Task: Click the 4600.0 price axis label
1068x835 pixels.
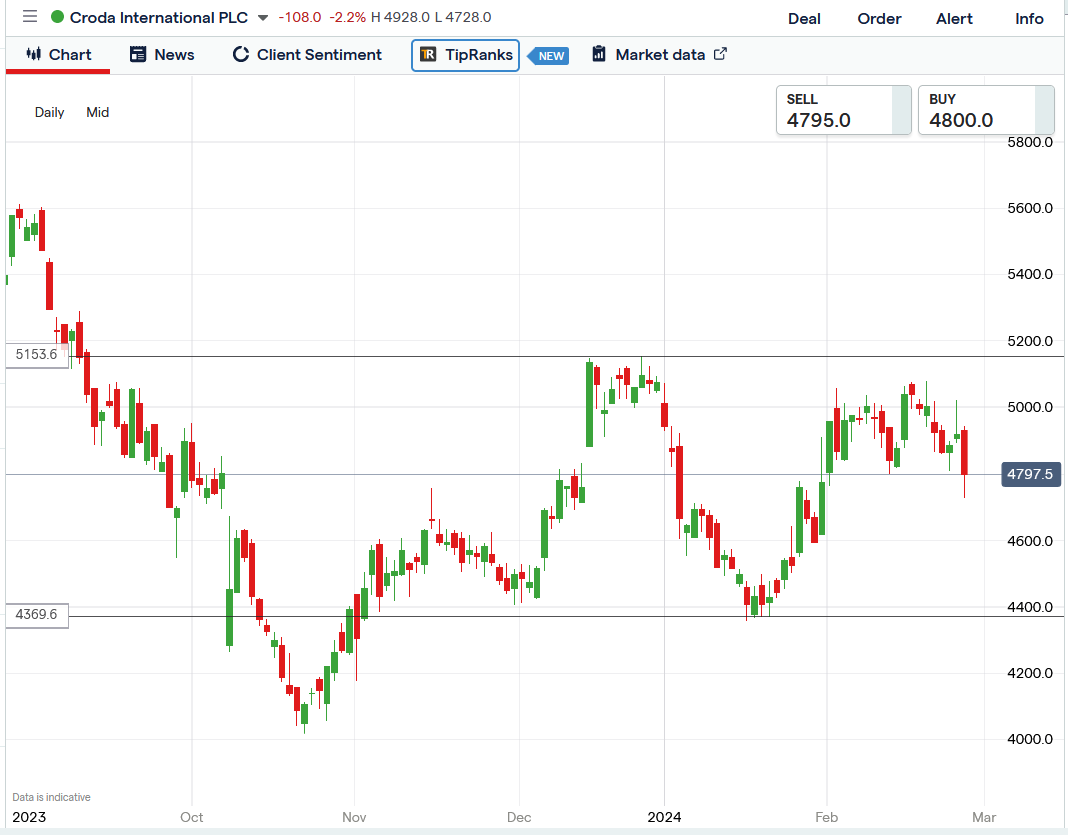Action: pos(1030,541)
